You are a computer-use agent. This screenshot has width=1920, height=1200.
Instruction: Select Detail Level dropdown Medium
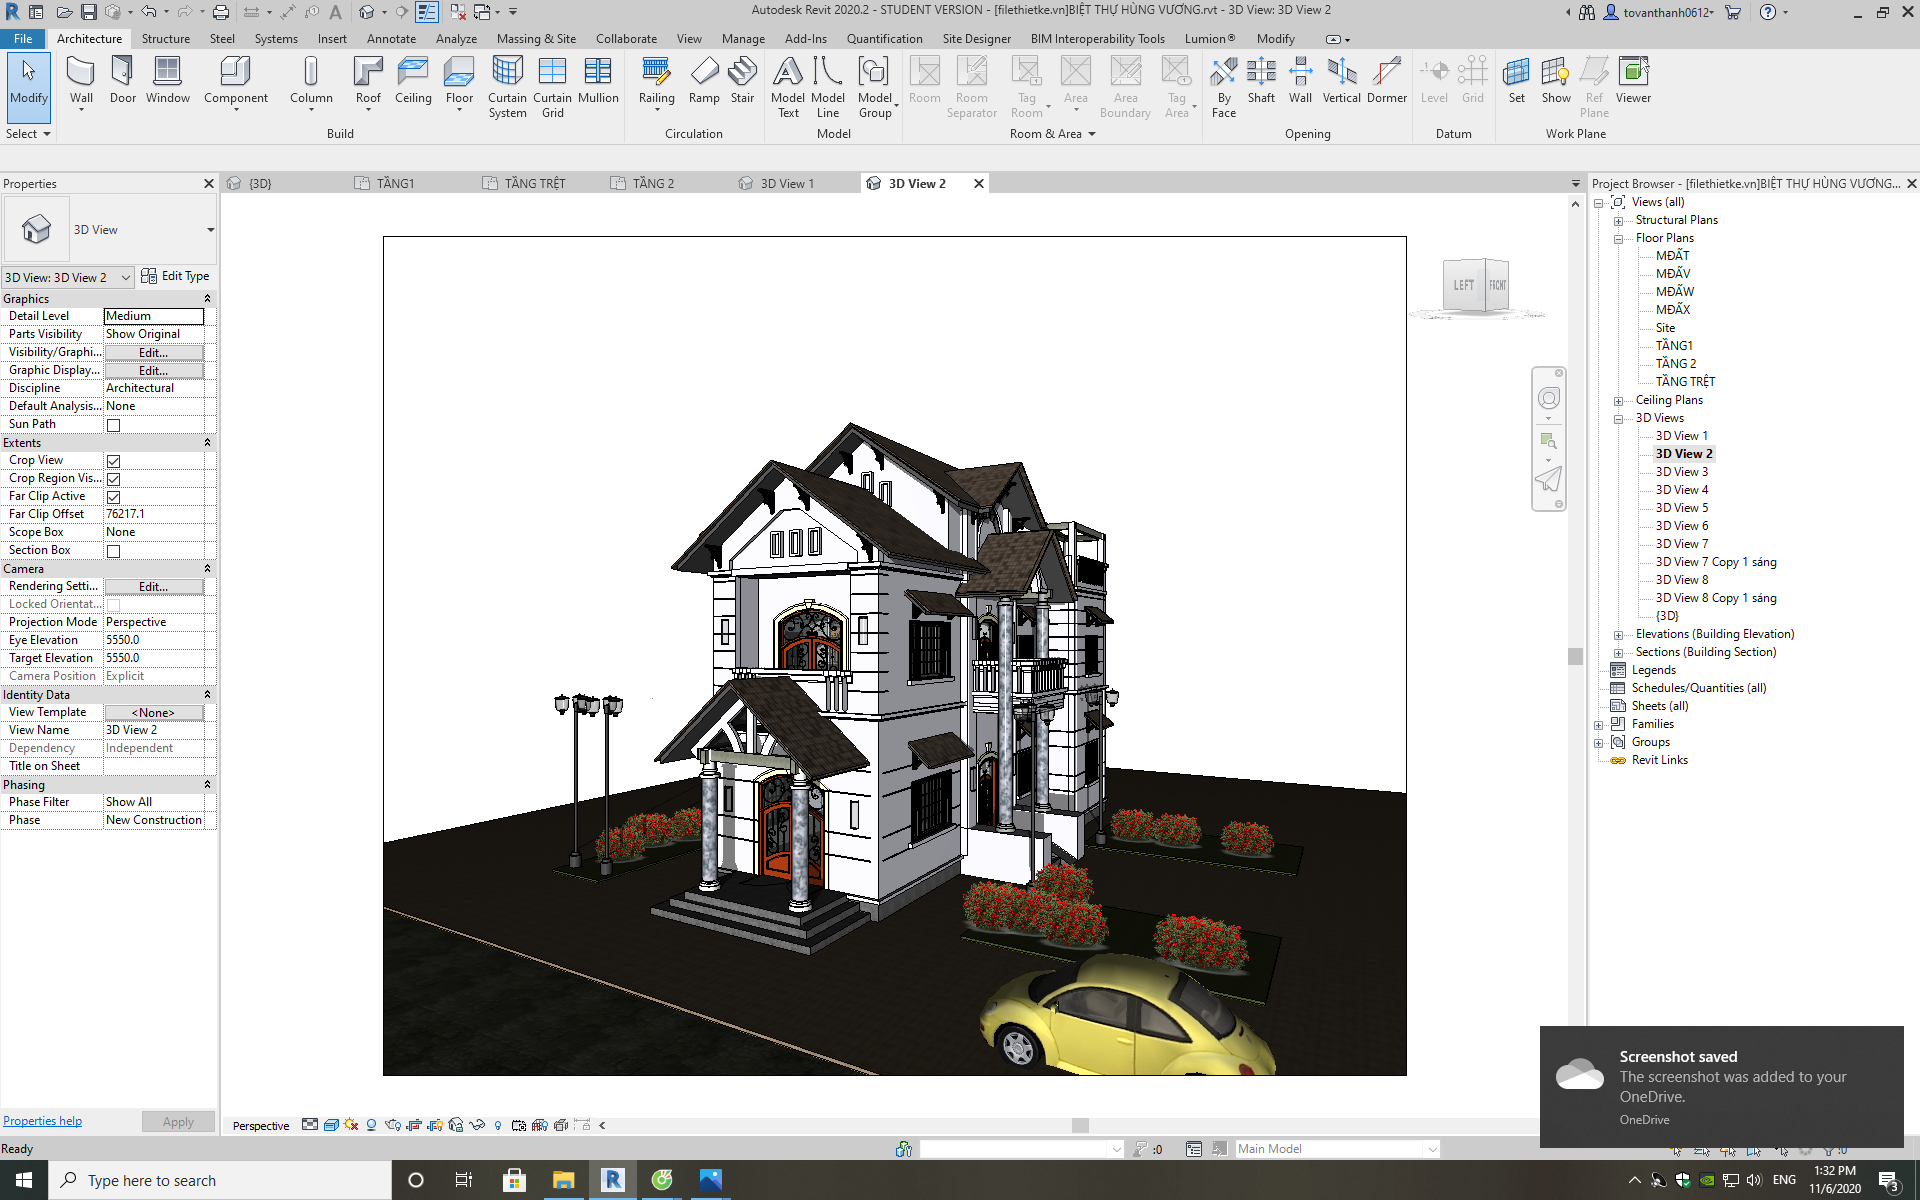coord(152,315)
